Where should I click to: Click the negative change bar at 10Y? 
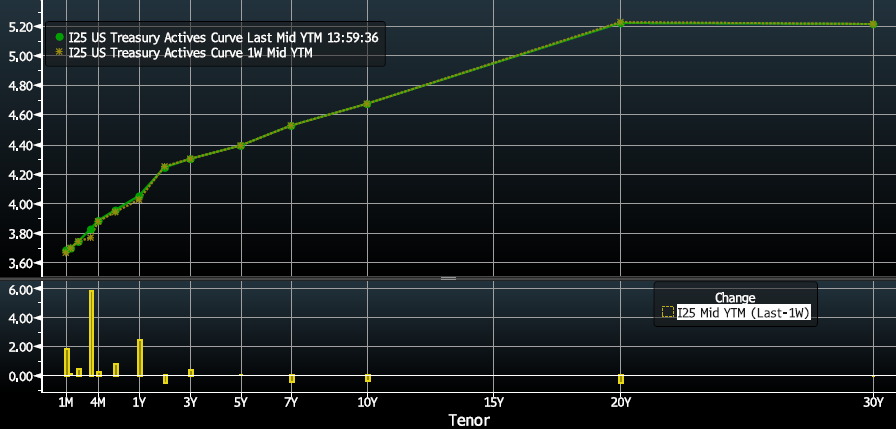[368, 378]
